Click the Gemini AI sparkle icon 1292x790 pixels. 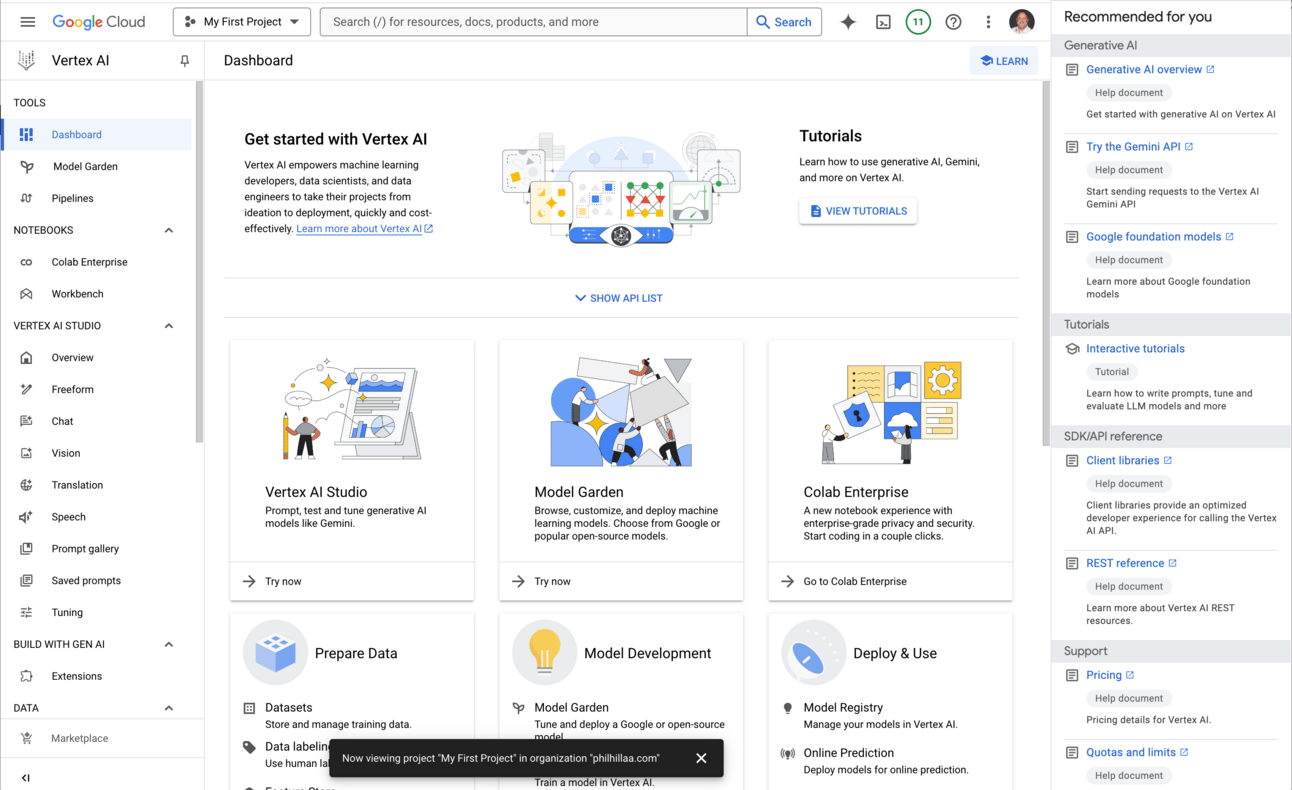(x=848, y=22)
